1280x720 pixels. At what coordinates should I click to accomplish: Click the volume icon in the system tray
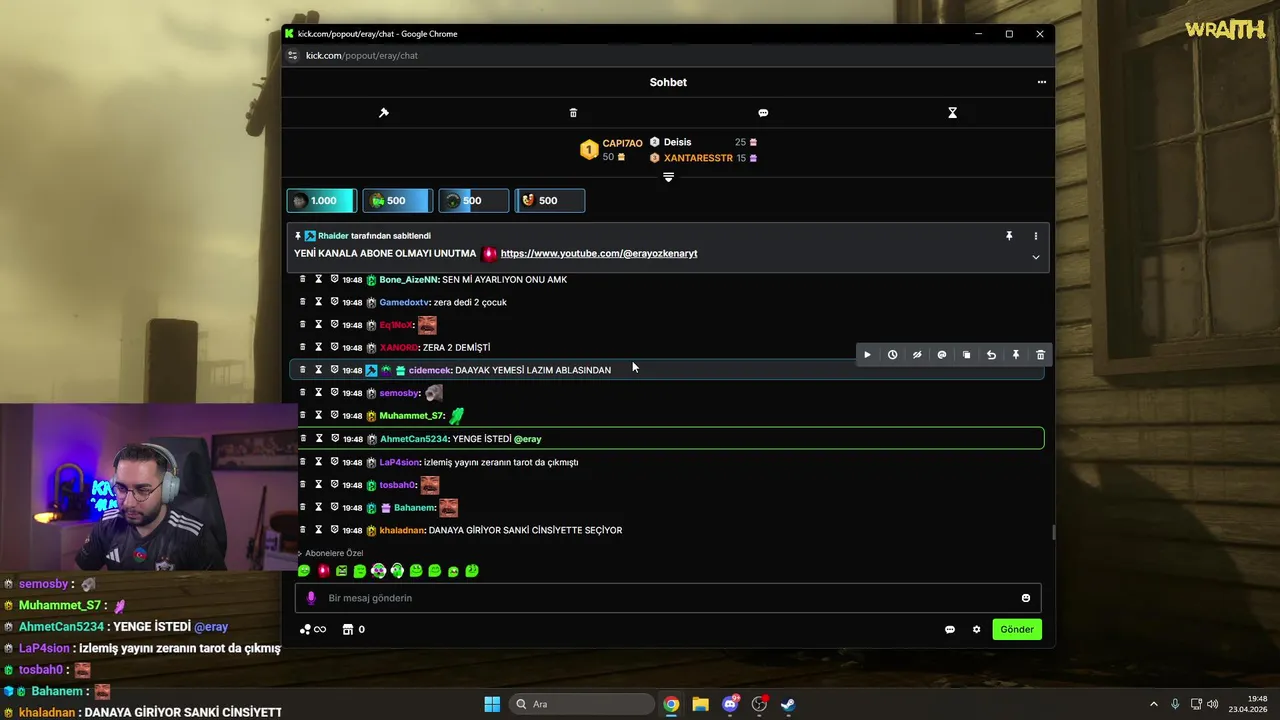1212,704
